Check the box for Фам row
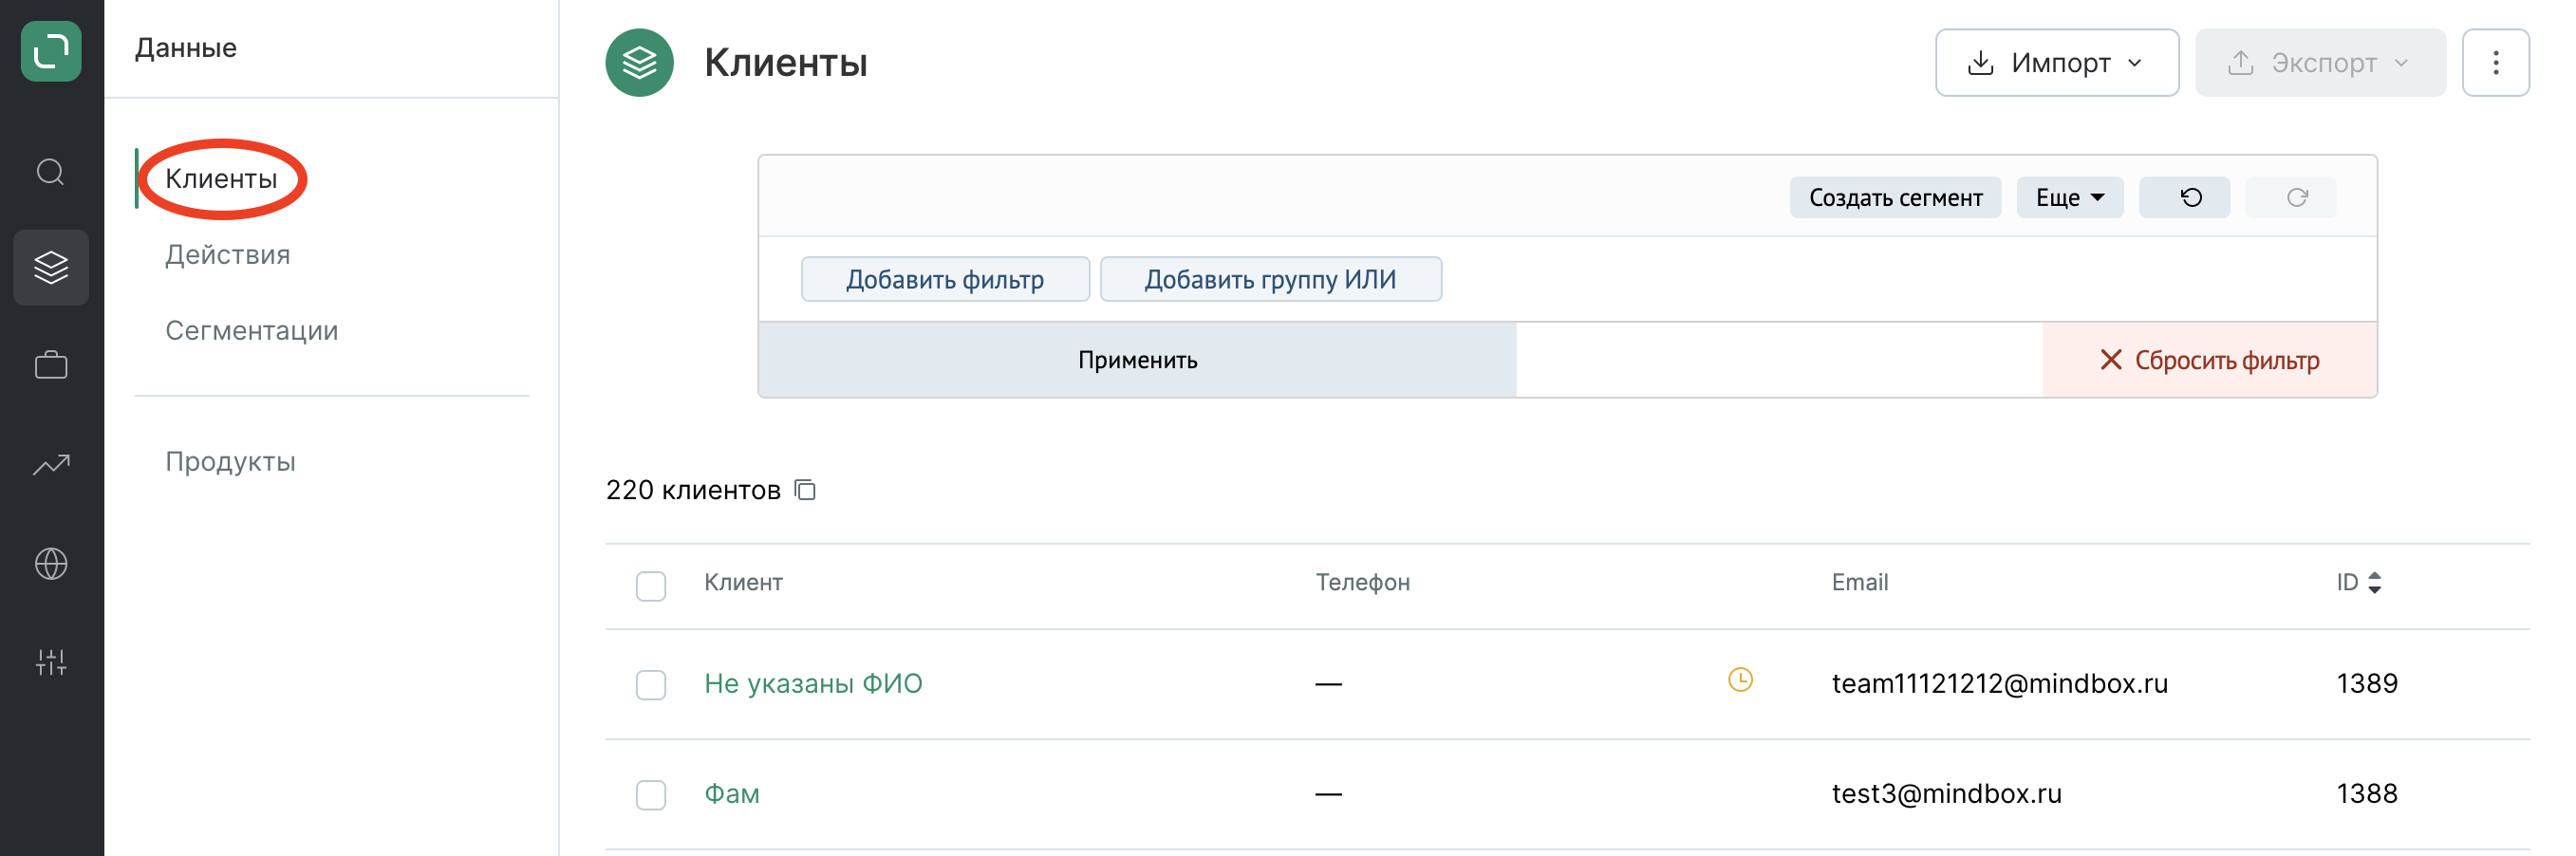The height and width of the screenshot is (856, 2576). (651, 795)
